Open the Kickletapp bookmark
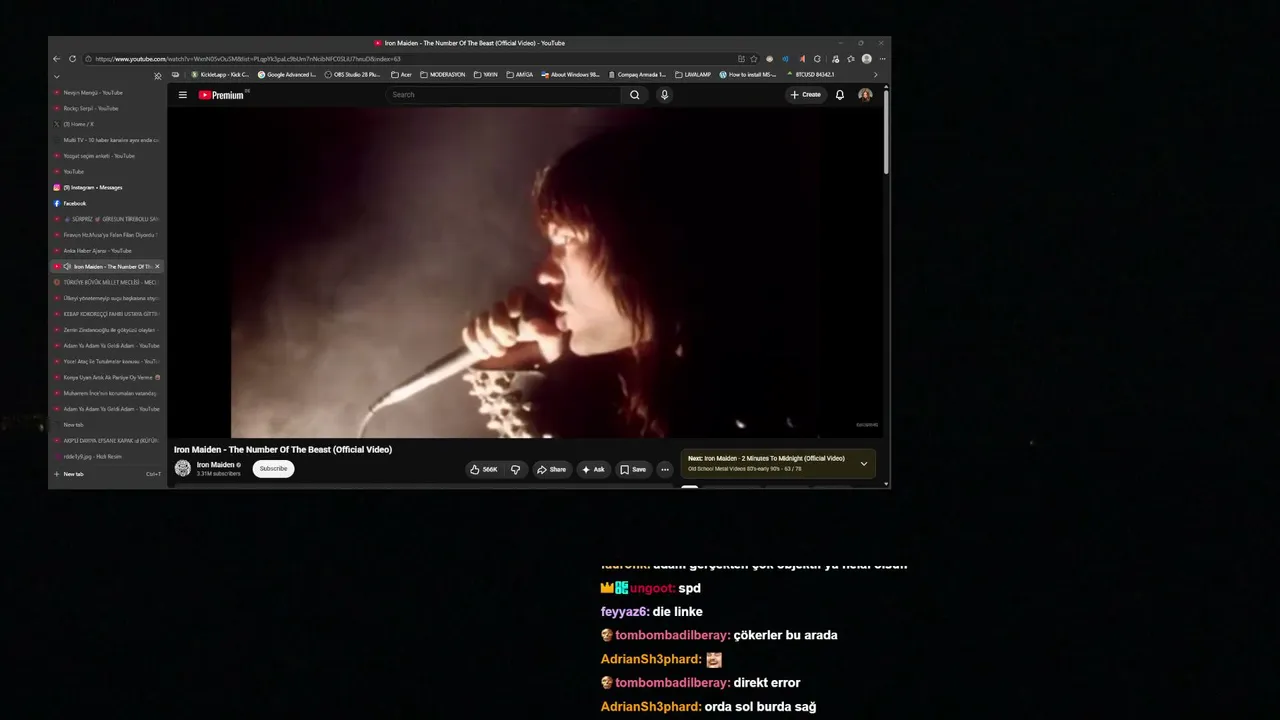 coord(219,75)
